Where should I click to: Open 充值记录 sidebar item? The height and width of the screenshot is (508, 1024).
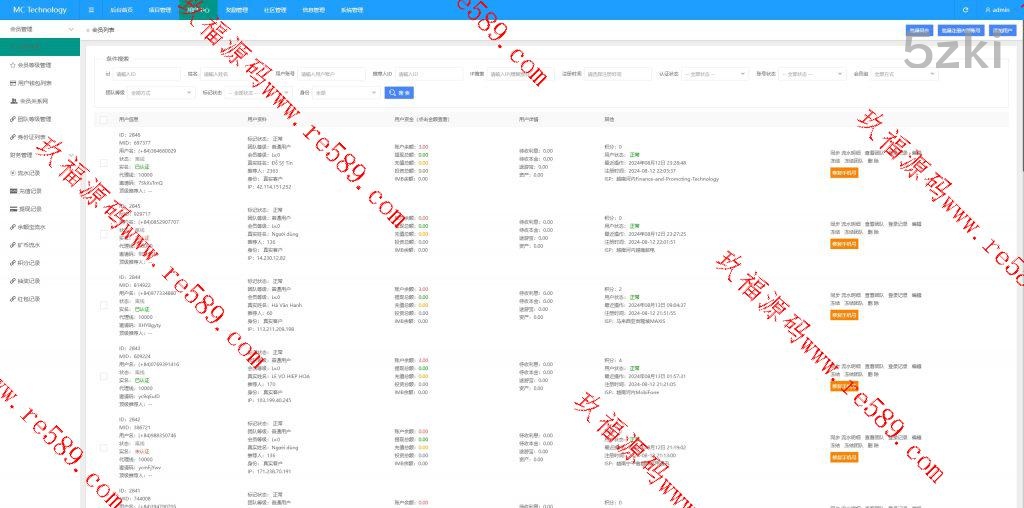coord(30,190)
